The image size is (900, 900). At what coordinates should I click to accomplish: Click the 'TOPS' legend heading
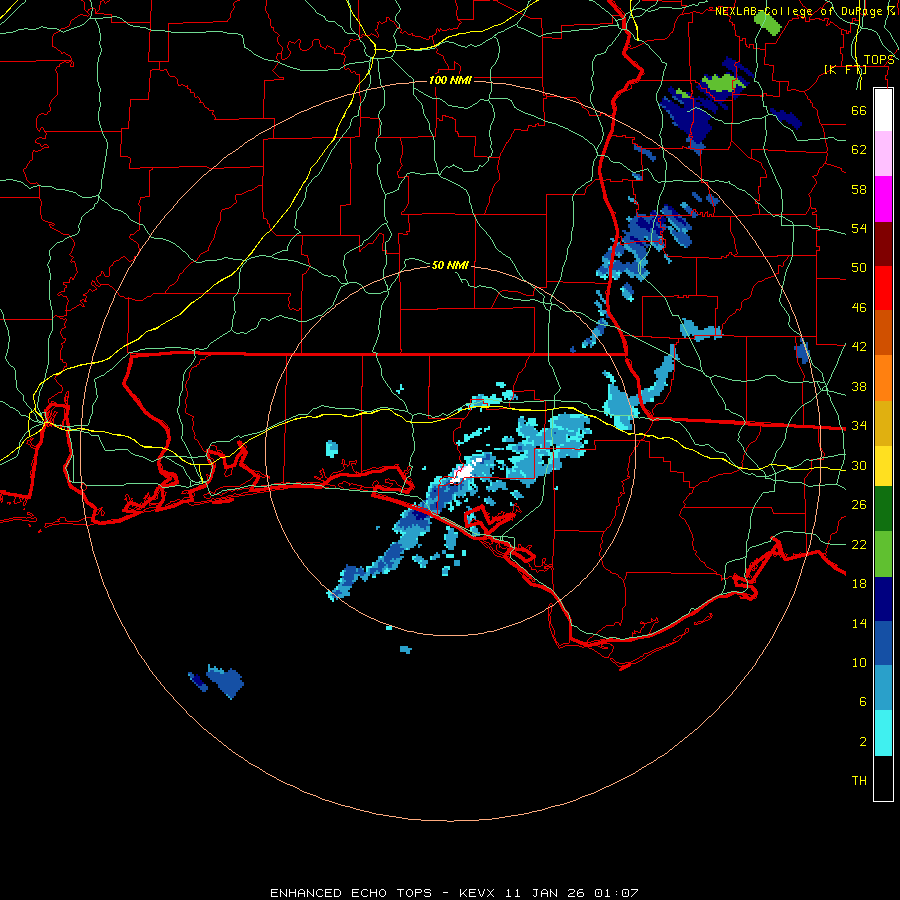[x=879, y=59]
